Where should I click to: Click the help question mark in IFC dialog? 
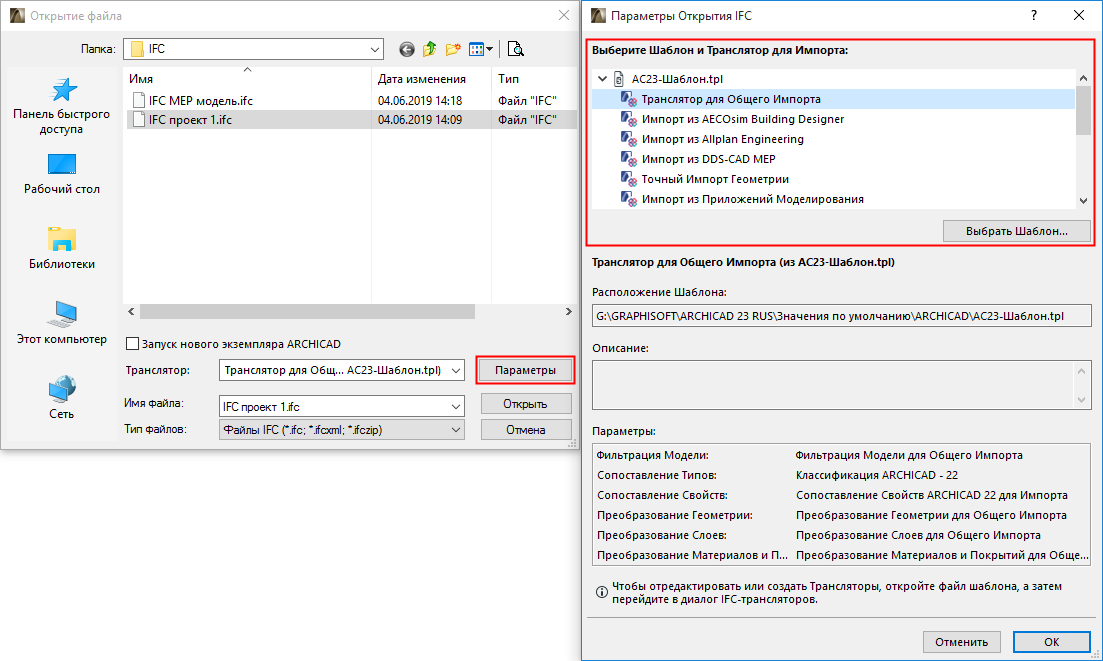(1033, 15)
